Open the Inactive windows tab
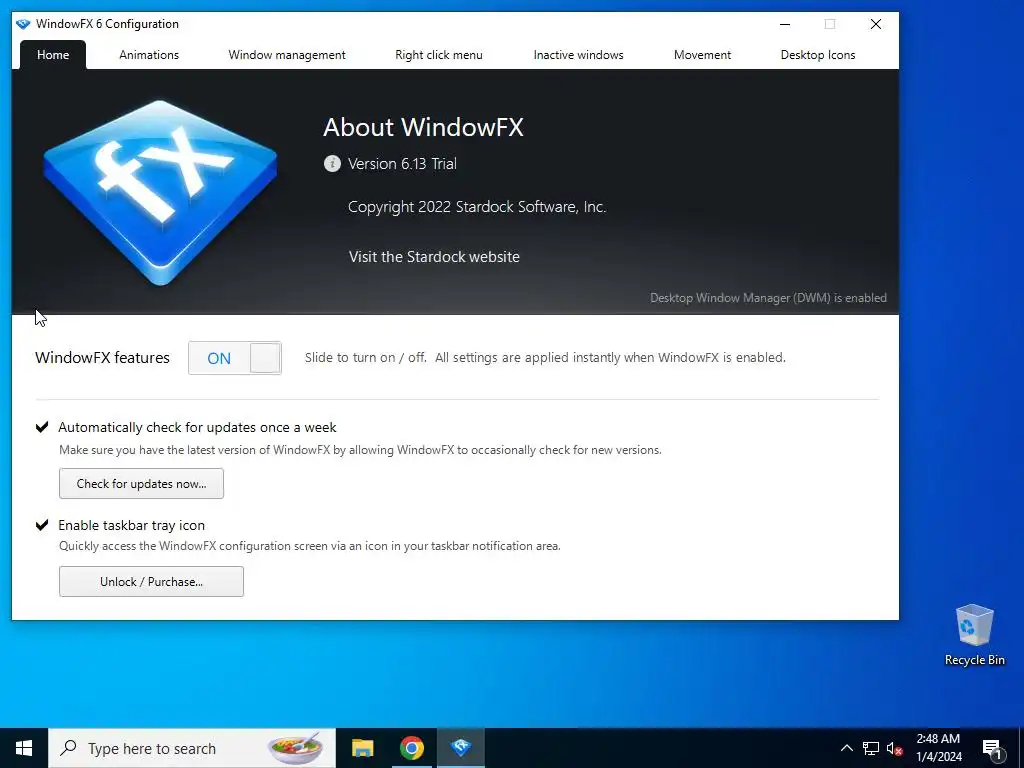This screenshot has width=1024, height=768. (579, 55)
